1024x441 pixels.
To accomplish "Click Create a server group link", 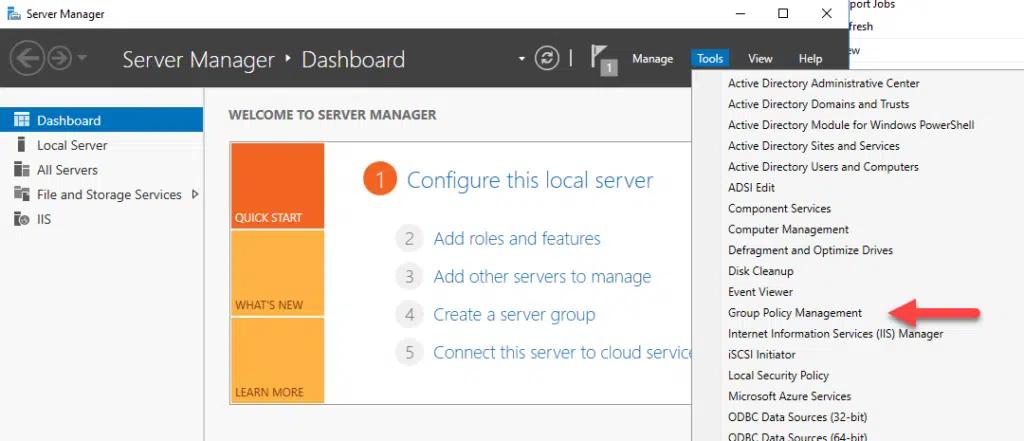I will pos(514,315).
